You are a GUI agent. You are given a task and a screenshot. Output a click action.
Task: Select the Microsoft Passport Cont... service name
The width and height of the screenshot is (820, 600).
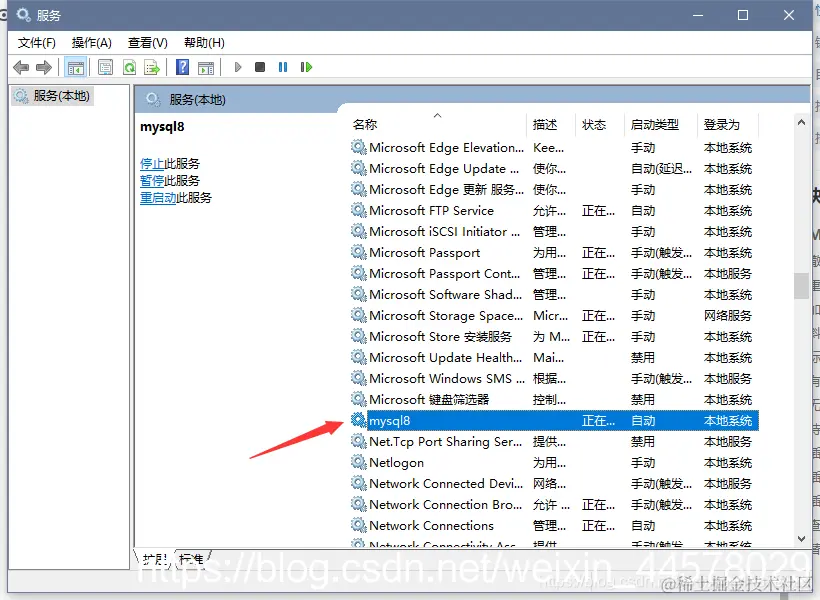[445, 274]
